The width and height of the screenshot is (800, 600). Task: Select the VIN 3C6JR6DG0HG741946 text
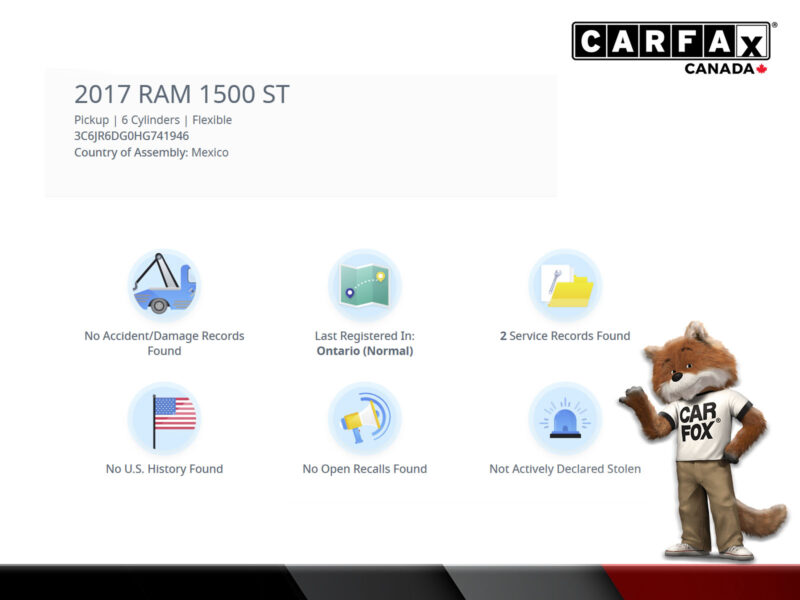(131, 136)
